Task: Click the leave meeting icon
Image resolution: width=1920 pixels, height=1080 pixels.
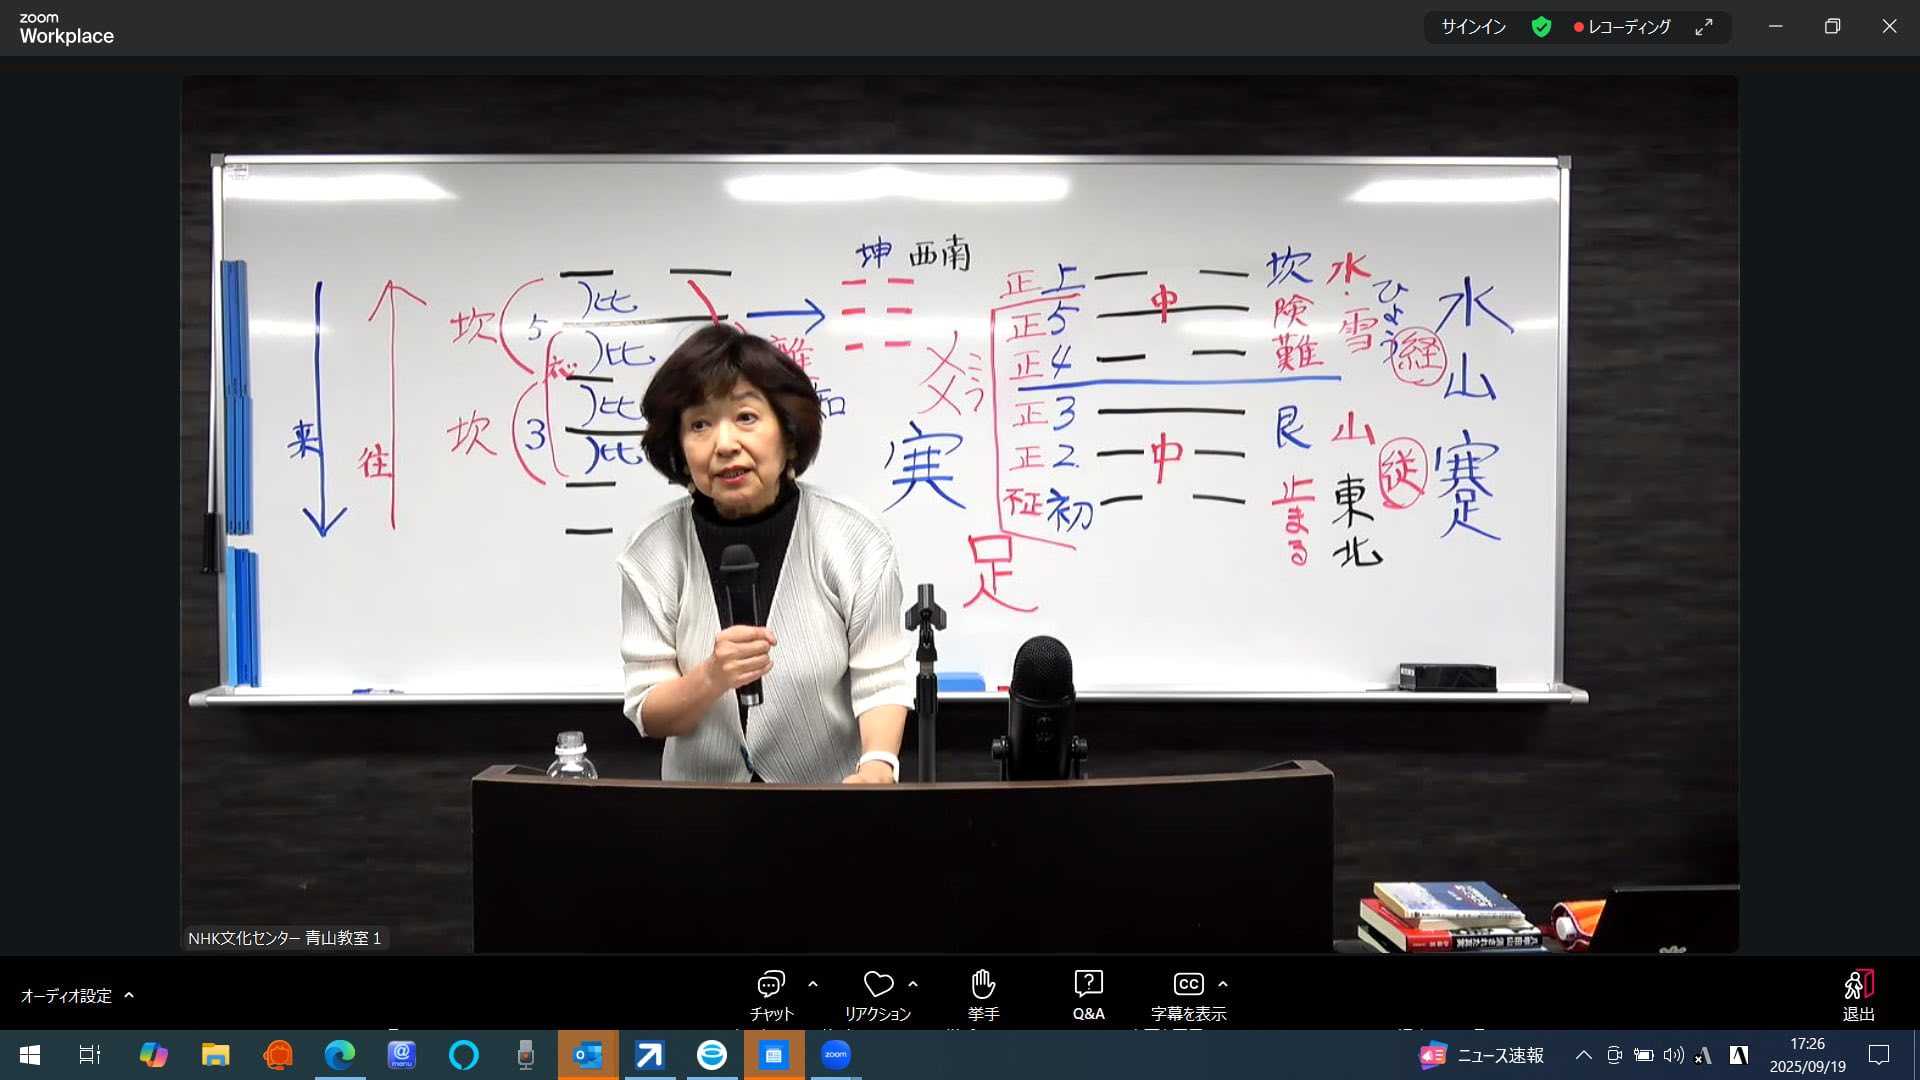Action: pos(1858,985)
